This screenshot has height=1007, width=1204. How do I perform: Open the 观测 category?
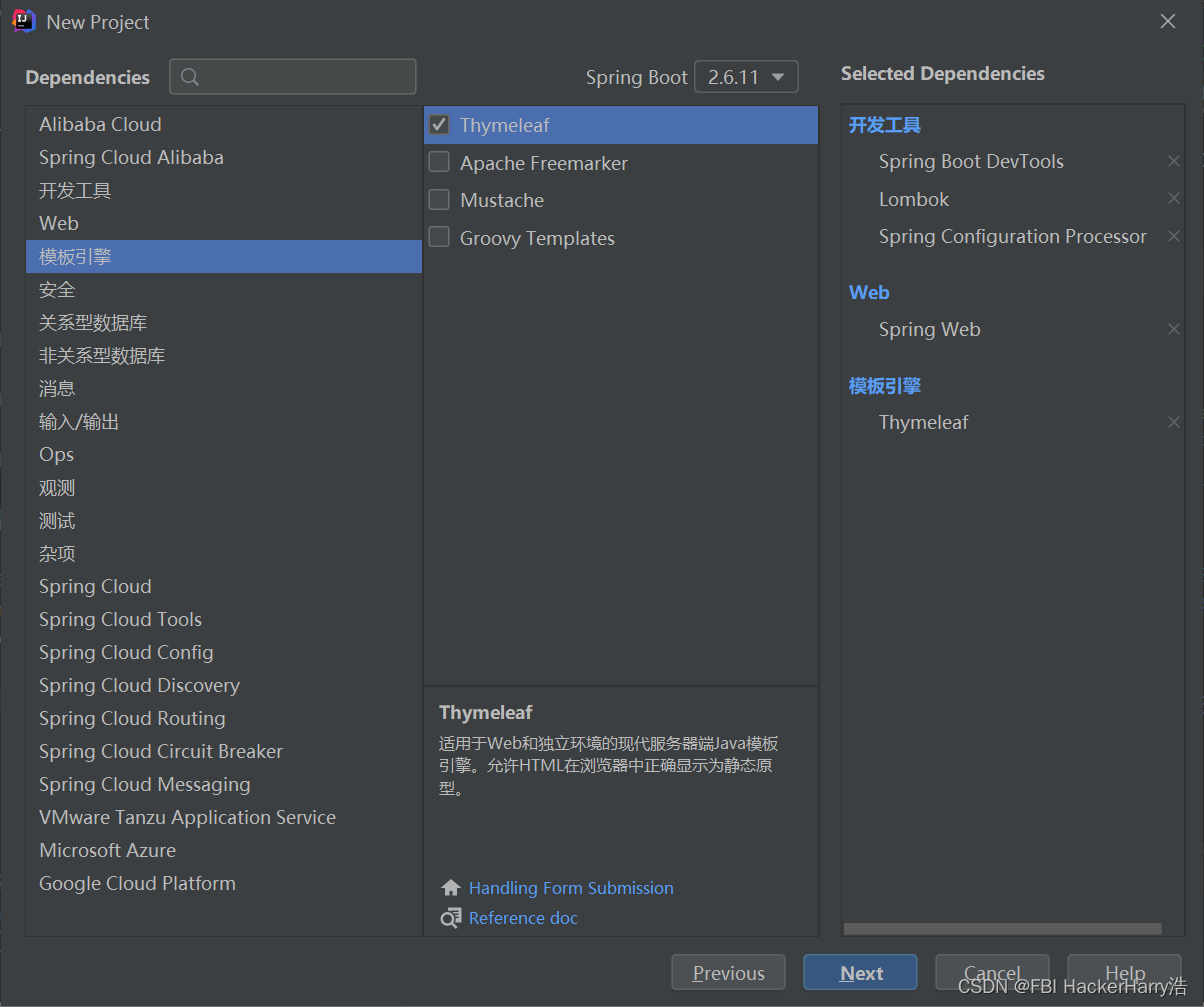[x=224, y=487]
